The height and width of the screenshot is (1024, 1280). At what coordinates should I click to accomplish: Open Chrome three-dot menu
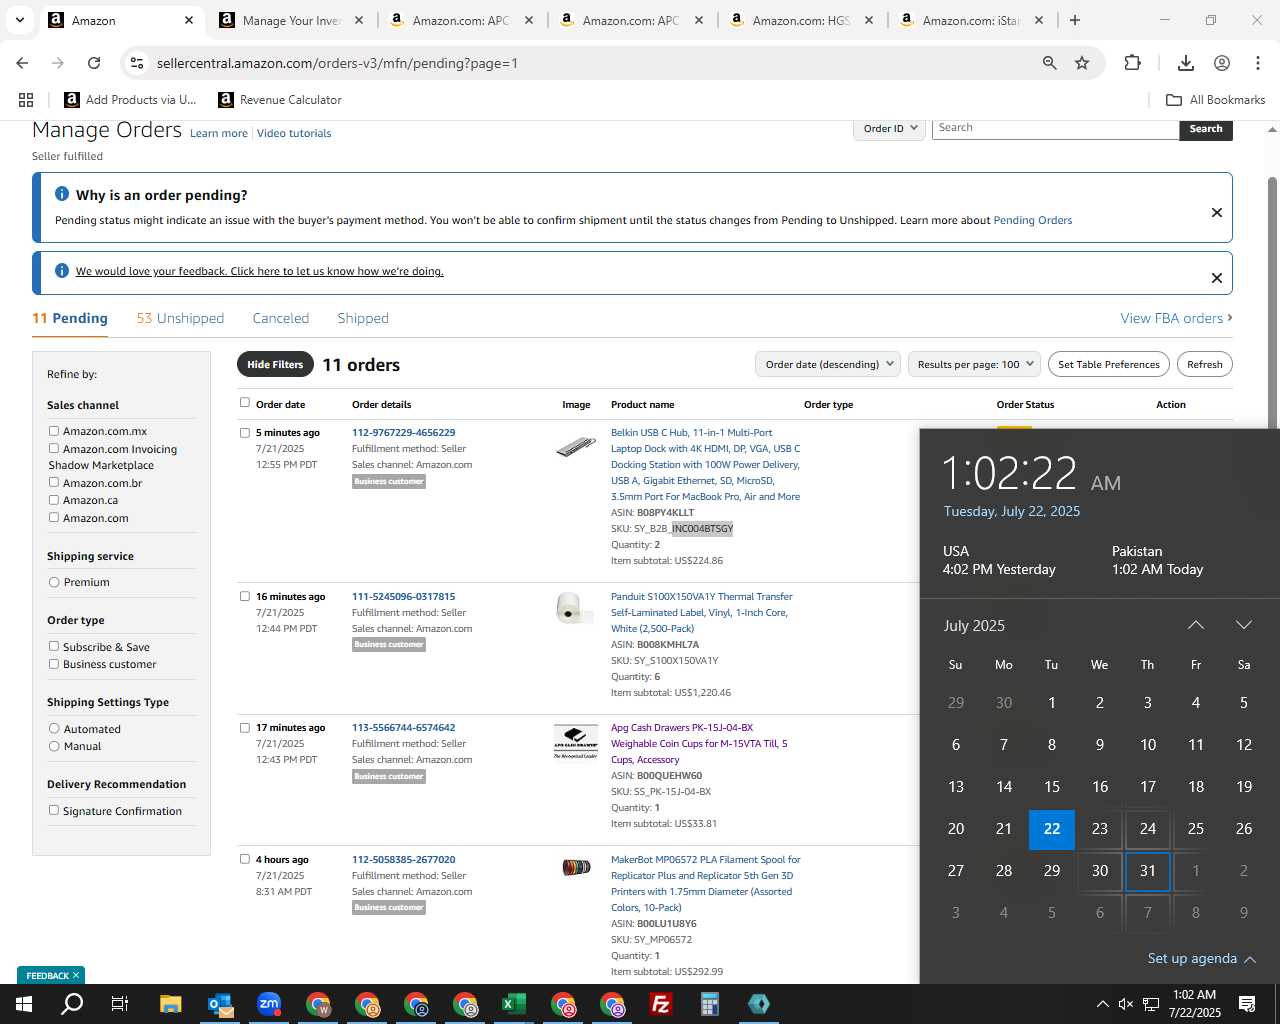(x=1258, y=63)
